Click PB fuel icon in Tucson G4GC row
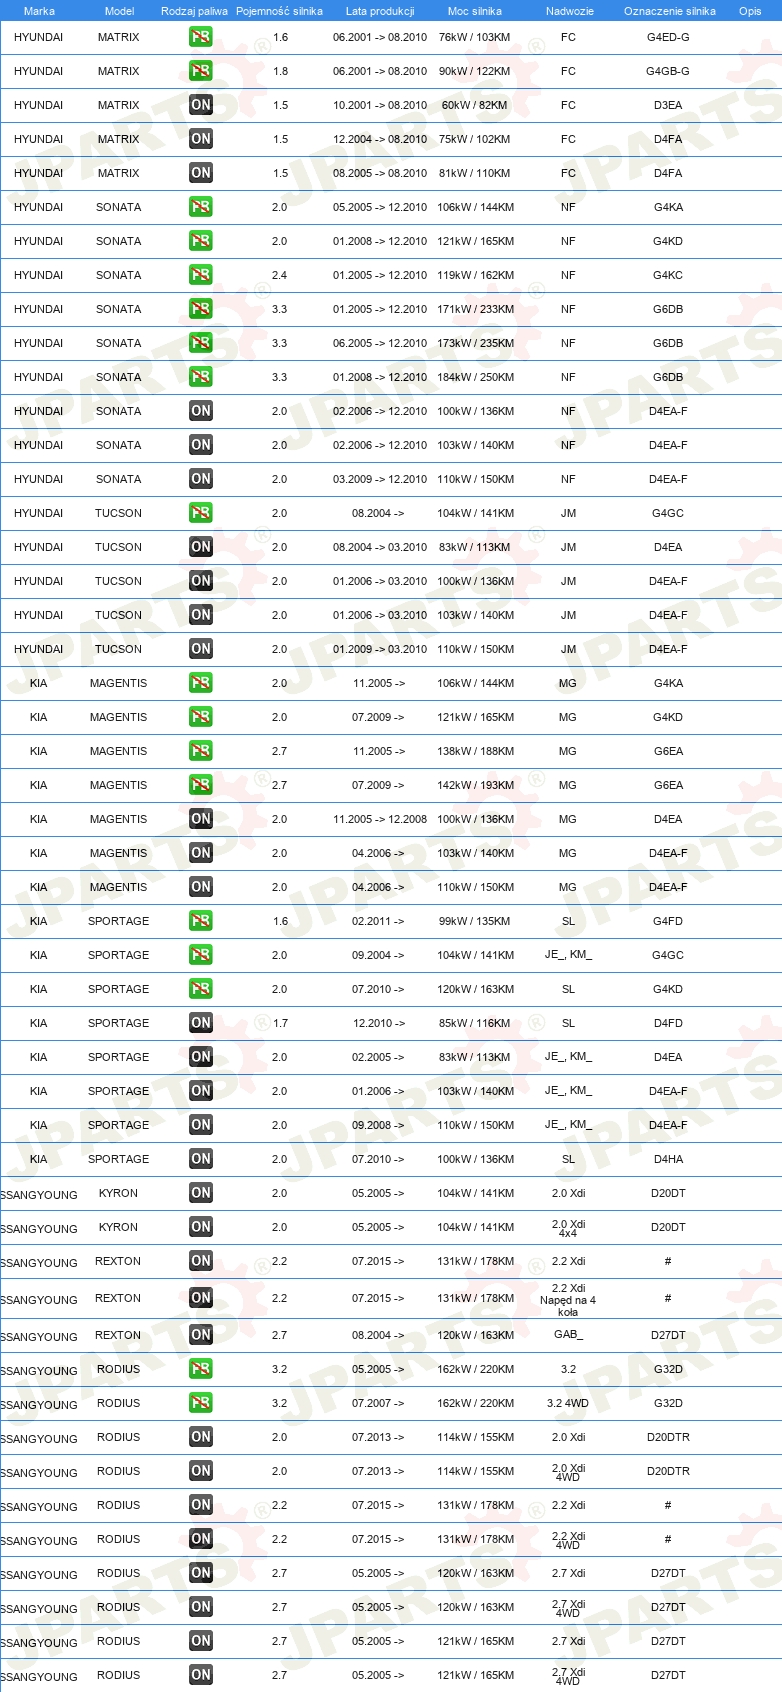 pyautogui.click(x=201, y=513)
